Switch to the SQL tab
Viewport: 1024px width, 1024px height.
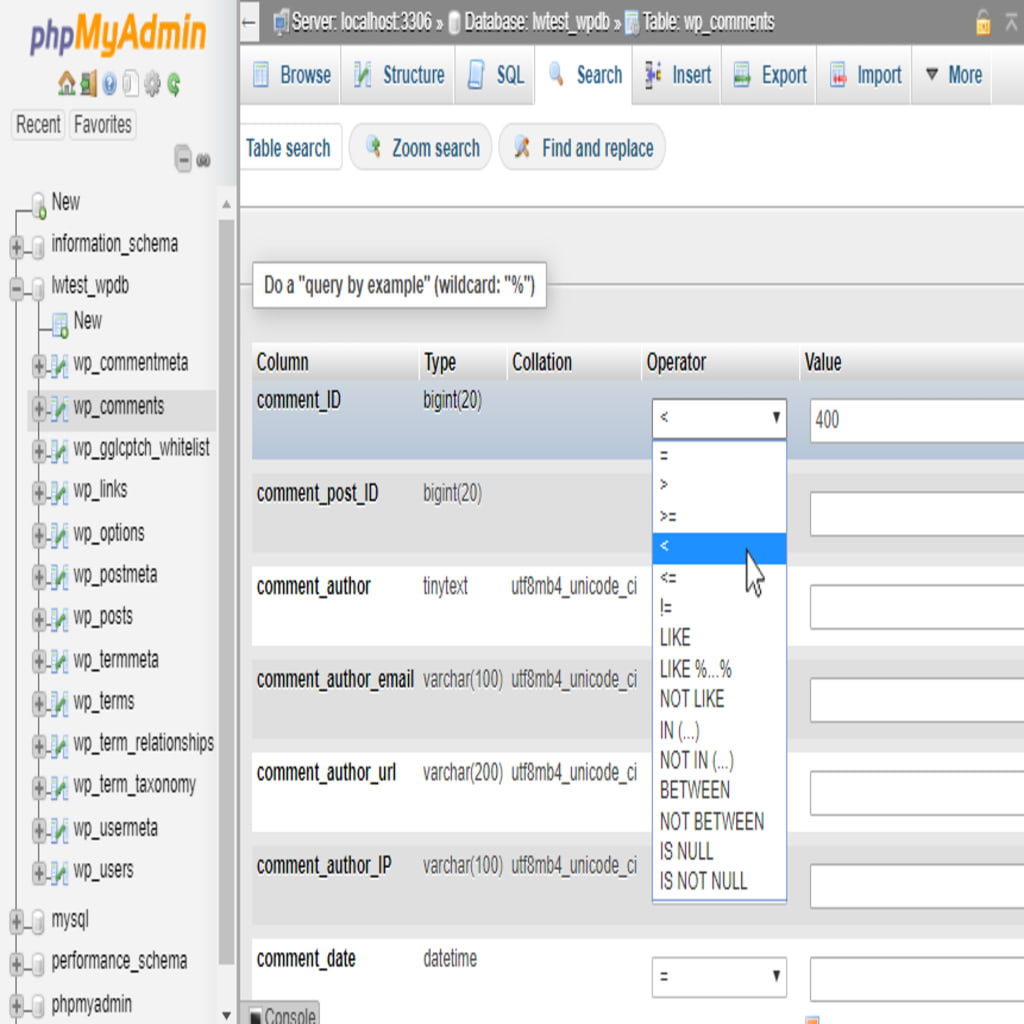point(496,75)
